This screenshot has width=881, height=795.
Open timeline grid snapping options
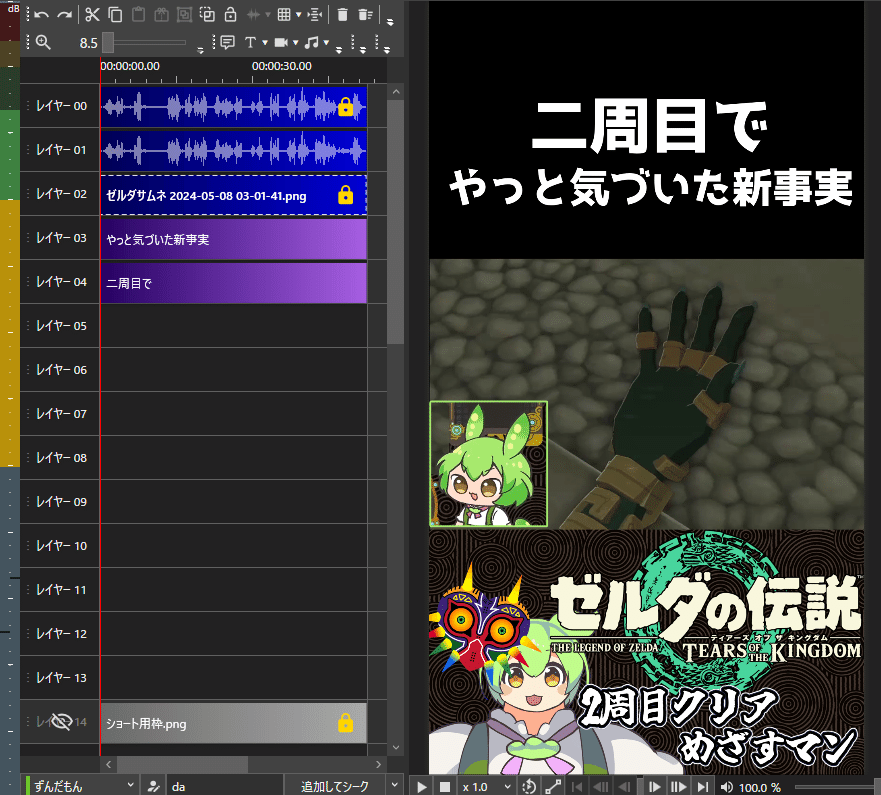[284, 15]
